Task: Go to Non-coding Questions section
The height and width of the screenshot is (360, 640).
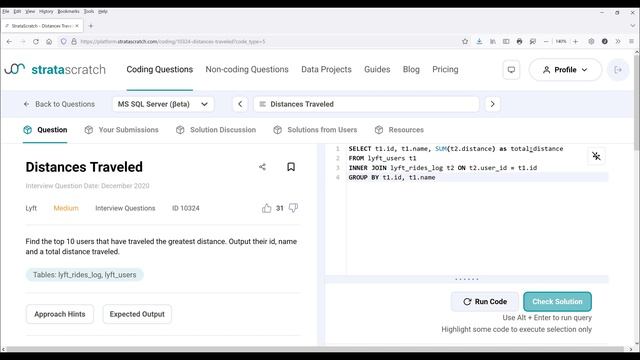Action: (247, 69)
